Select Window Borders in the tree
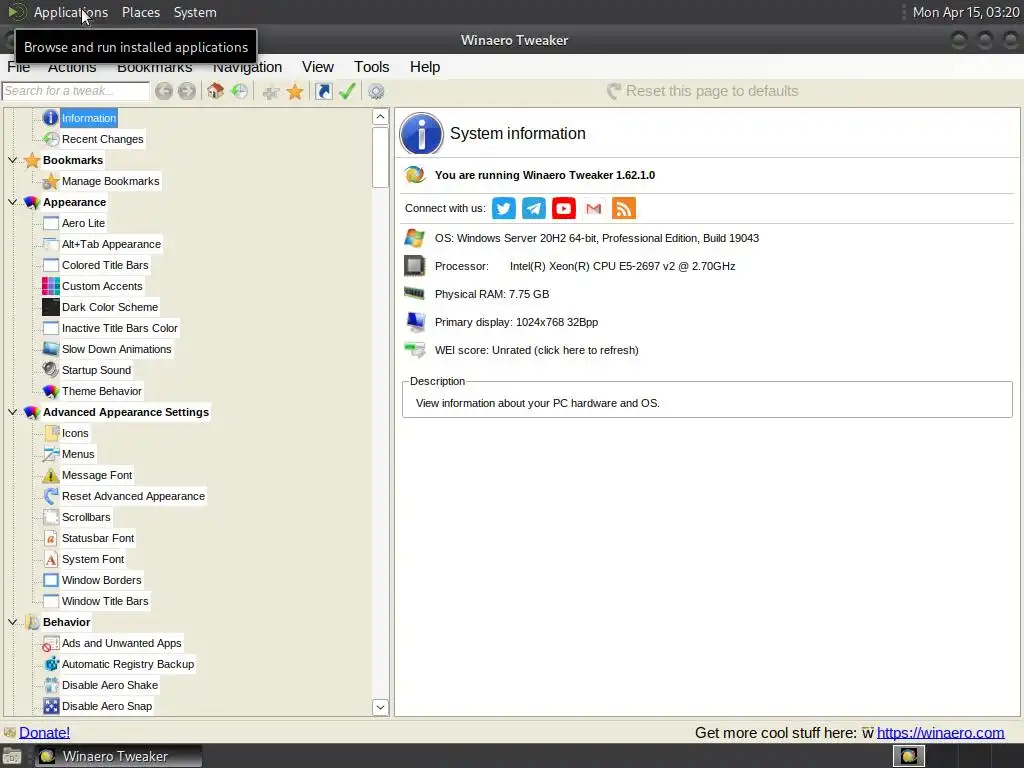1024x768 pixels. click(101, 580)
